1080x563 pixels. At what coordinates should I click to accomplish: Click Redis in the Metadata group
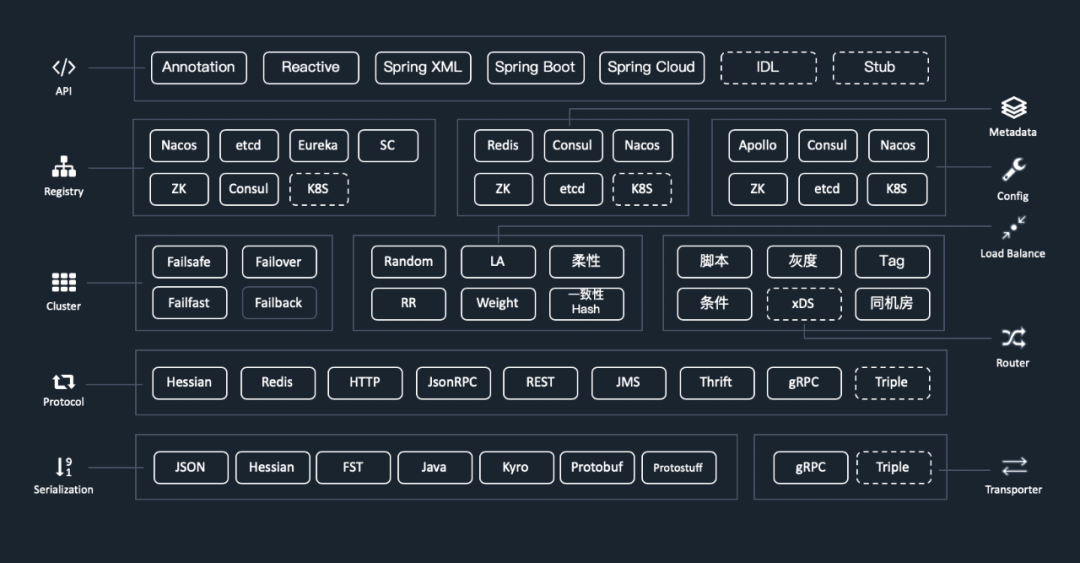(x=503, y=145)
